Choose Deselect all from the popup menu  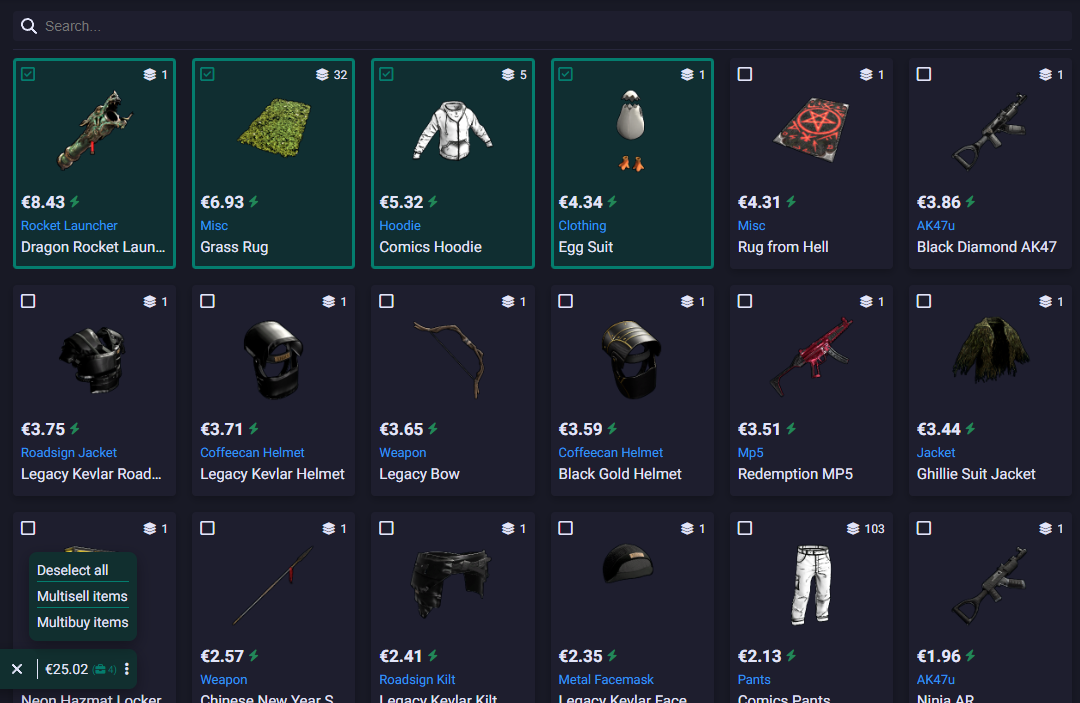tap(72, 570)
